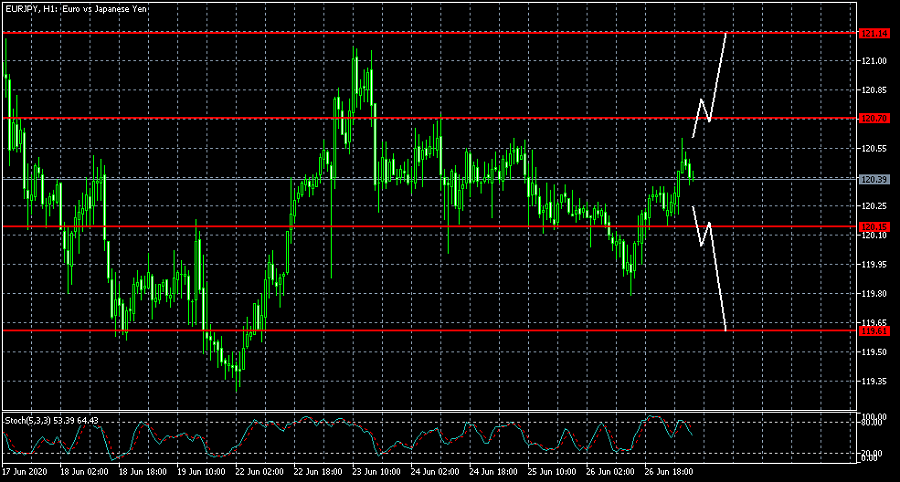Click the red 121.14 price label
900x482 pixels.
pos(874,33)
